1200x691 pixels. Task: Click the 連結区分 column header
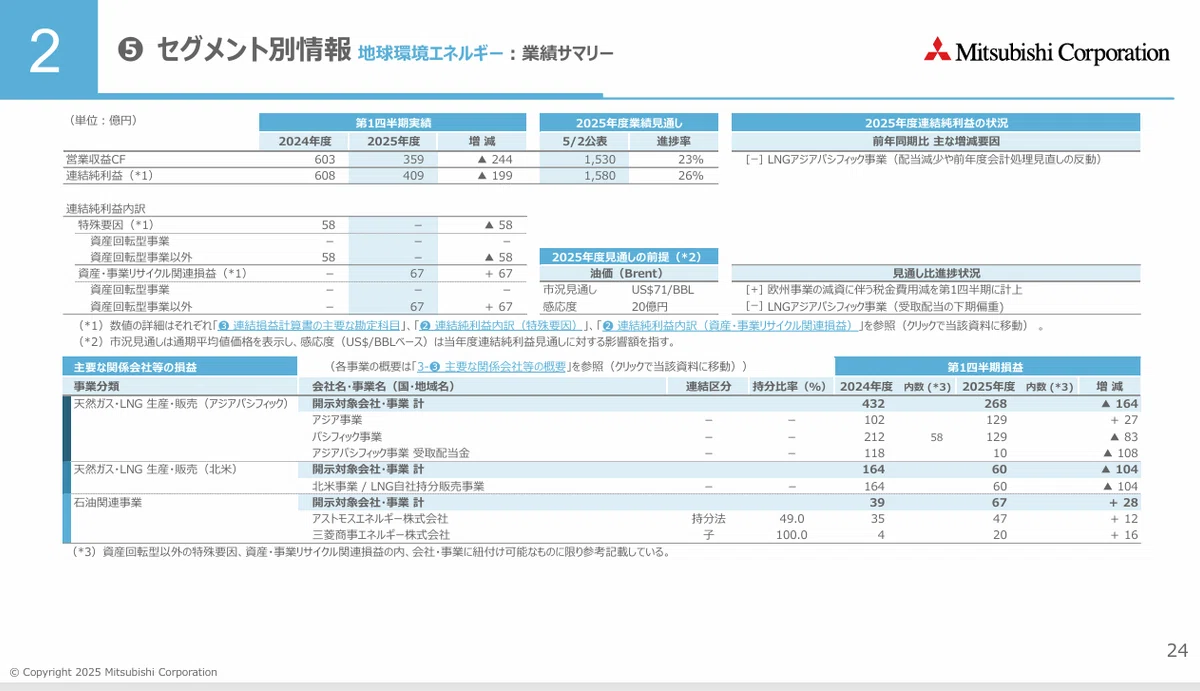(x=708, y=386)
